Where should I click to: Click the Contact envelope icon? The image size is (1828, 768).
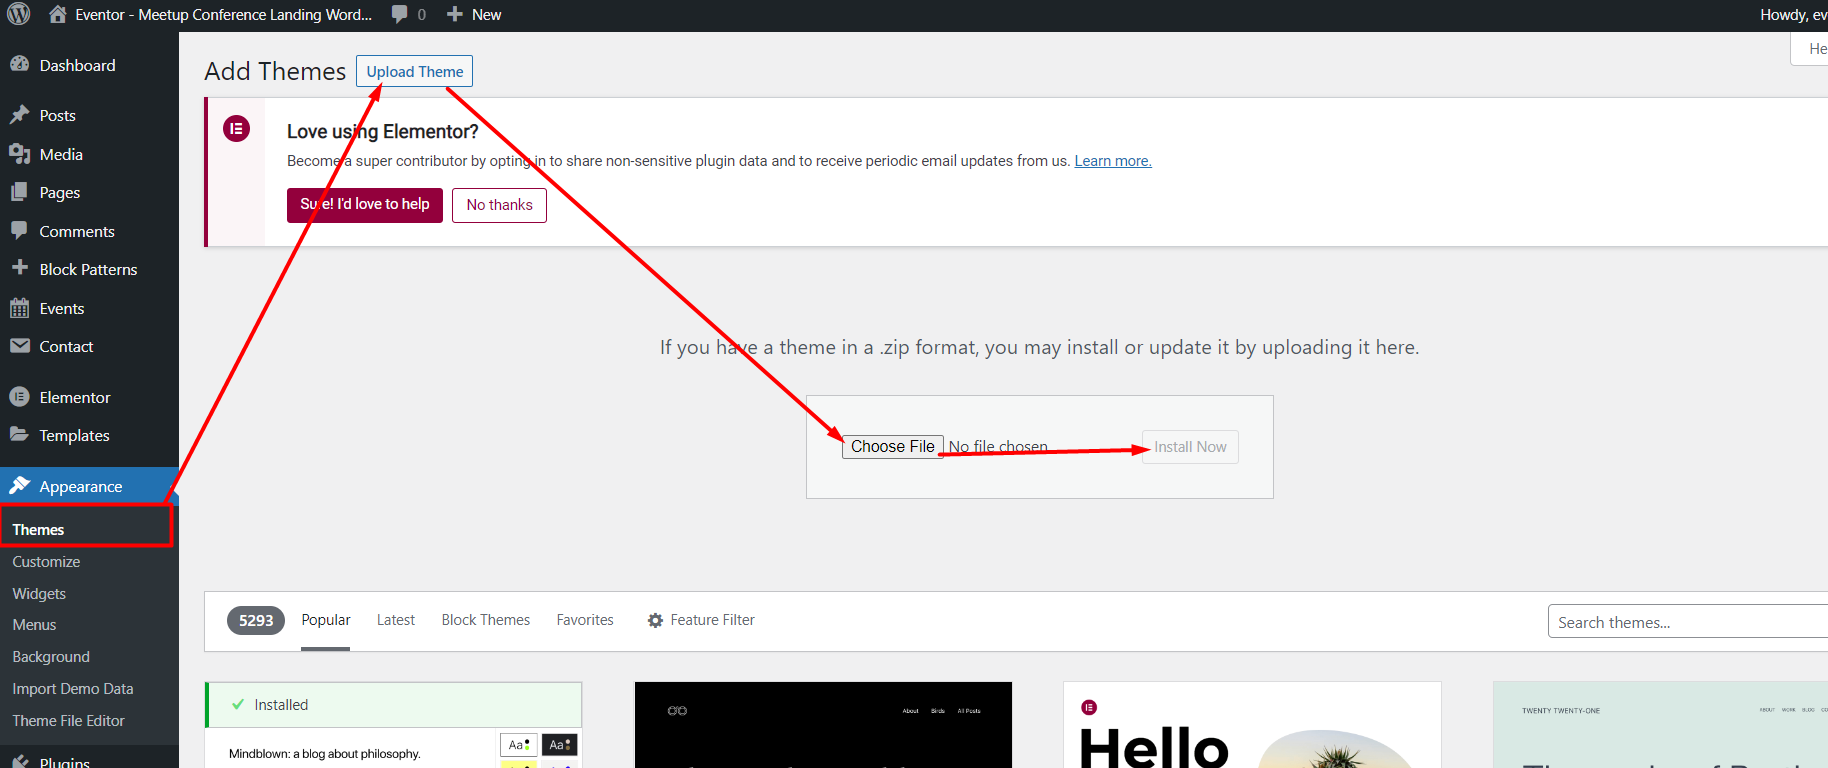(x=19, y=346)
